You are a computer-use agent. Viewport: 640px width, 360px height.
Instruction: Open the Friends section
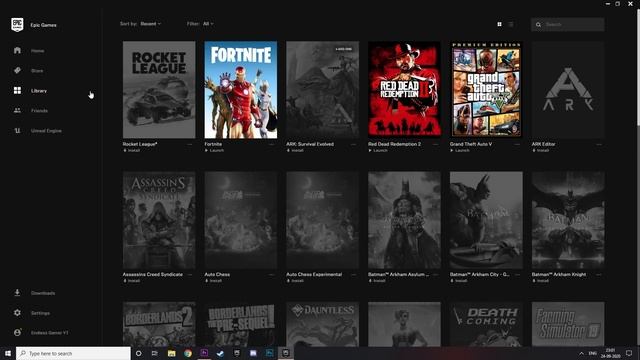click(x=39, y=111)
